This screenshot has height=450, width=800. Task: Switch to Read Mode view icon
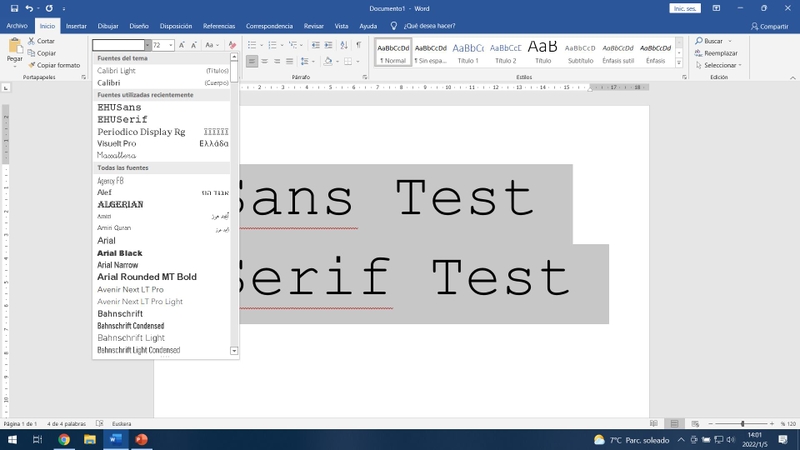pos(654,423)
